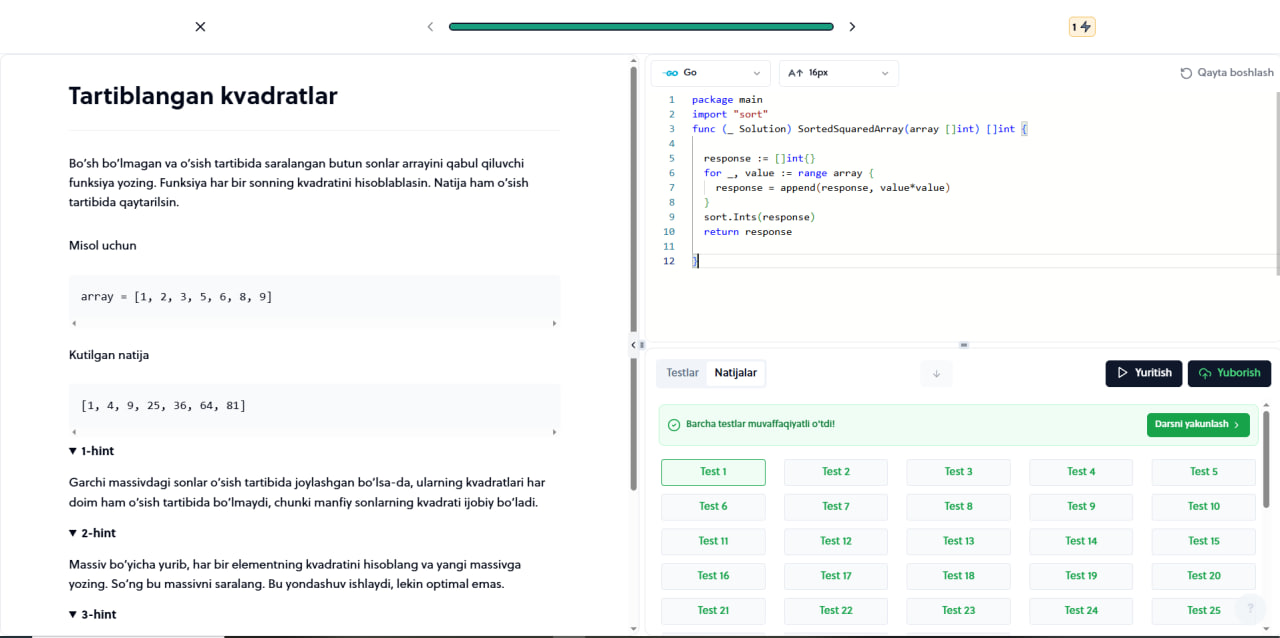Select Test 1 result
Viewport: 1280px width, 638px height.
click(x=713, y=472)
